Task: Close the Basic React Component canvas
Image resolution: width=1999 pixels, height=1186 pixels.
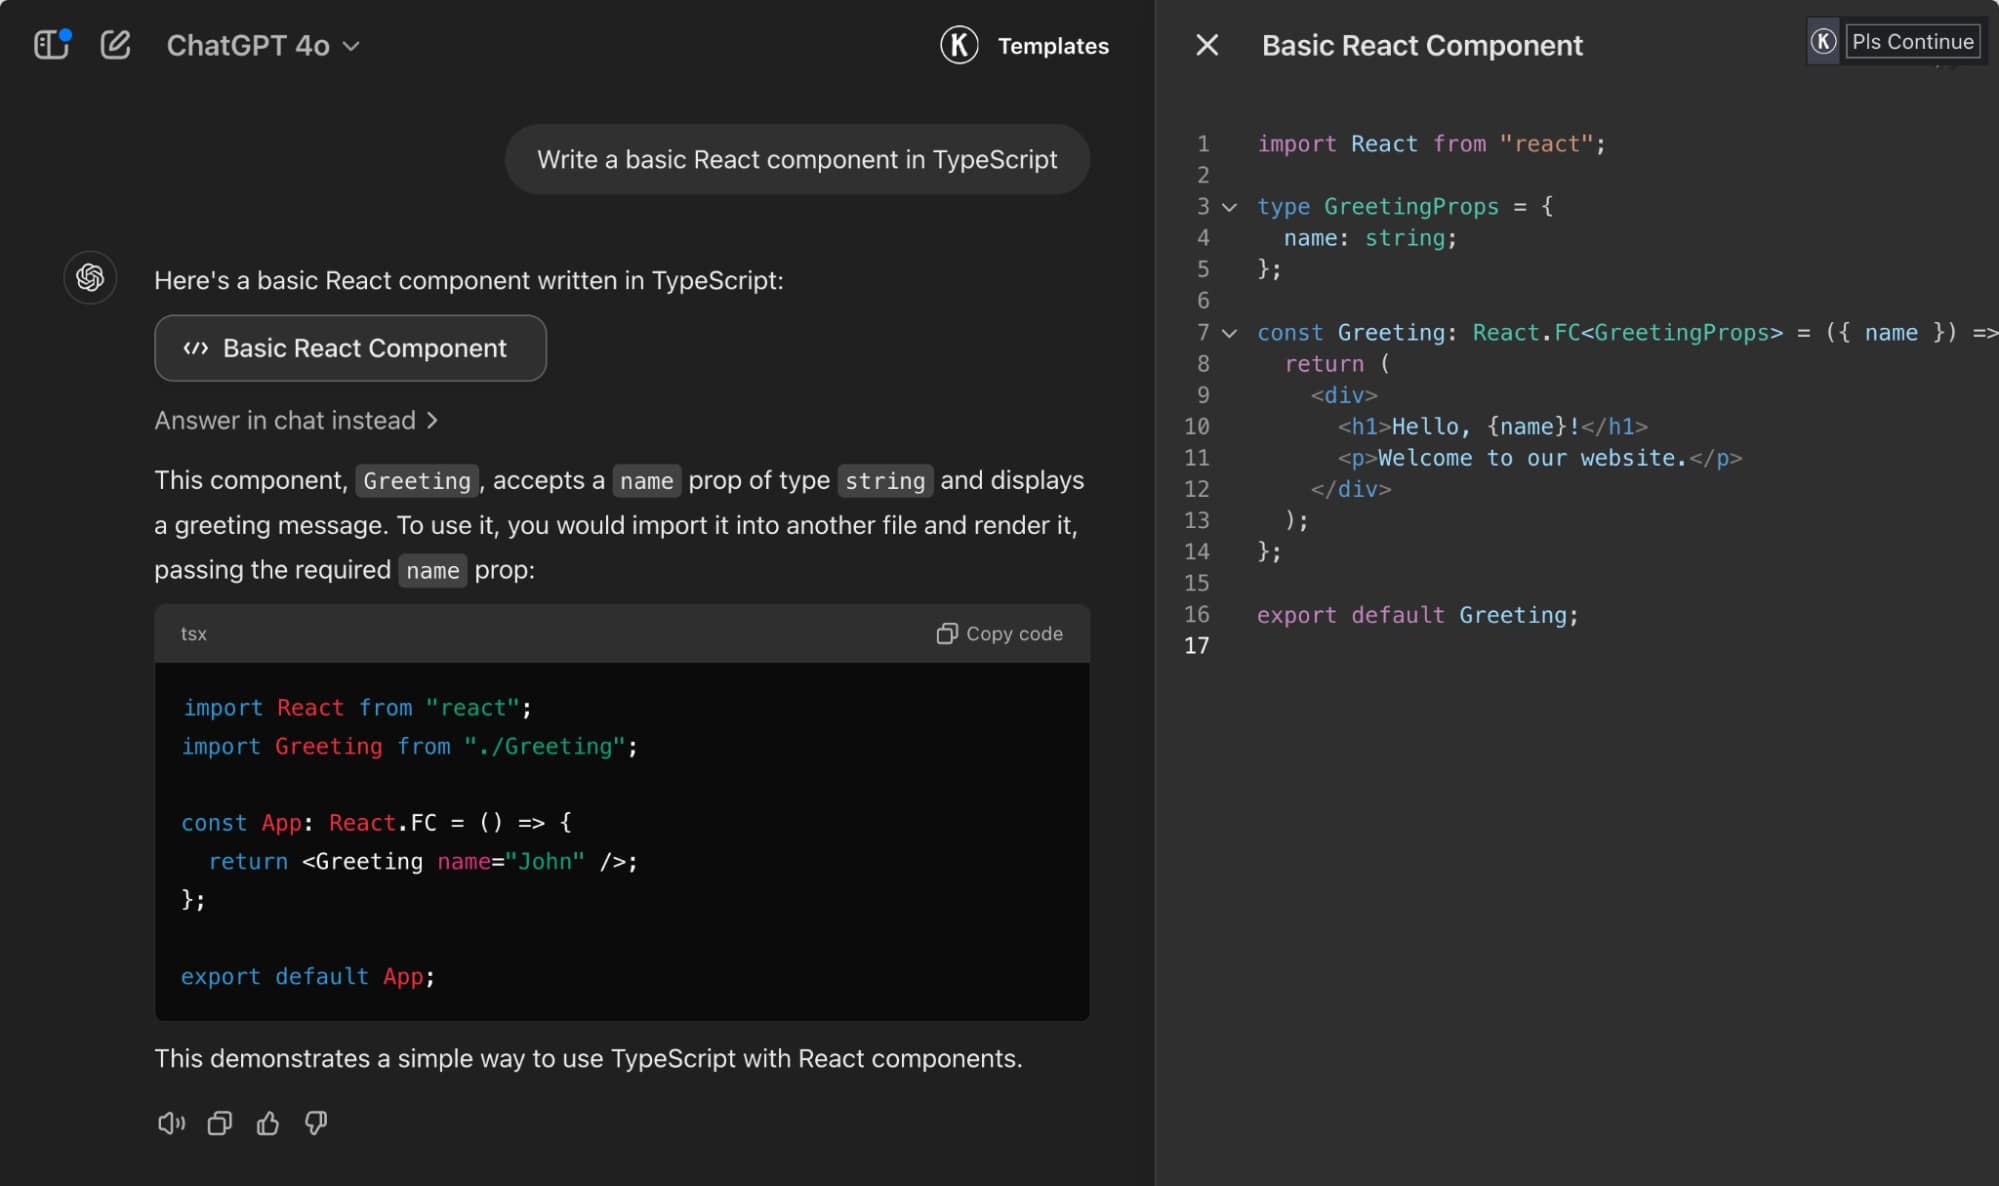Action: pos(1207,45)
